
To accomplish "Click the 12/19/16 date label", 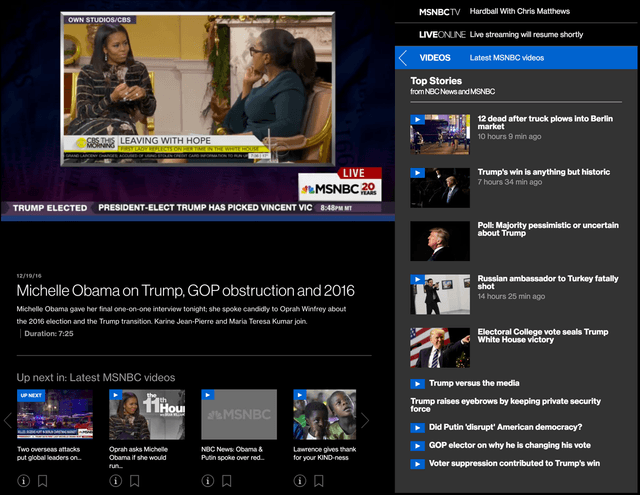I will point(29,276).
